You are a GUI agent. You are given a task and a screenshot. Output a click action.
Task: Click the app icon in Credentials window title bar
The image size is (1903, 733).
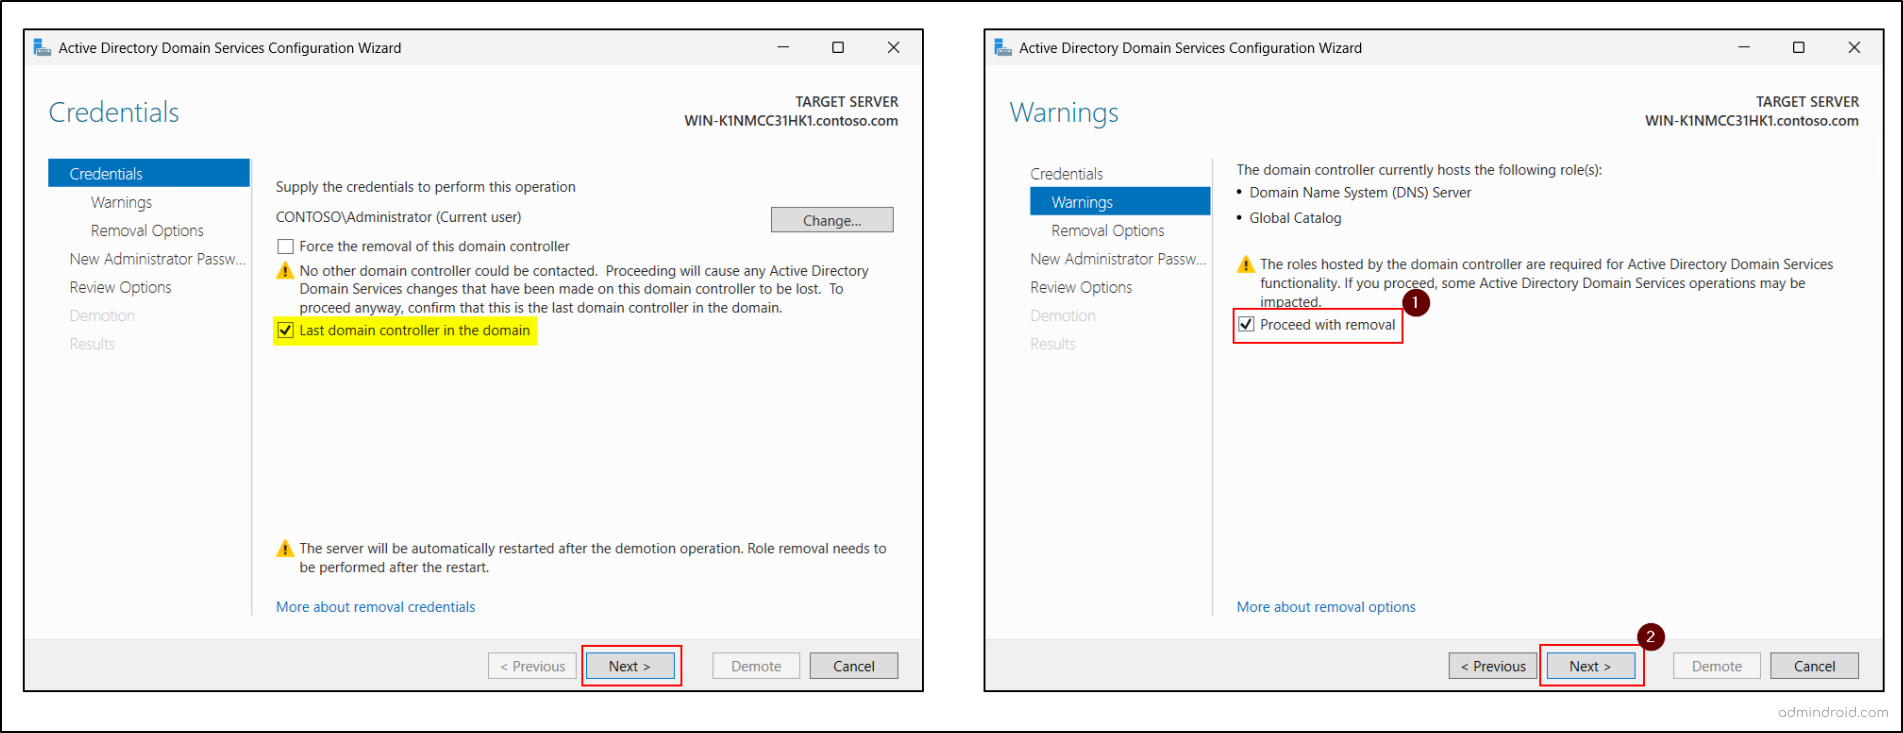point(42,47)
